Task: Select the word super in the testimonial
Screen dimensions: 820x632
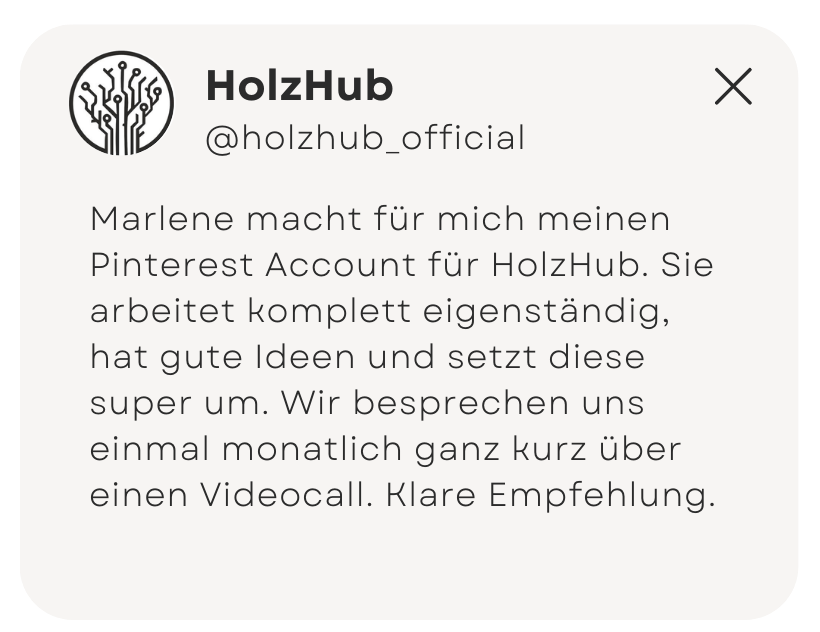Action: [x=141, y=405]
